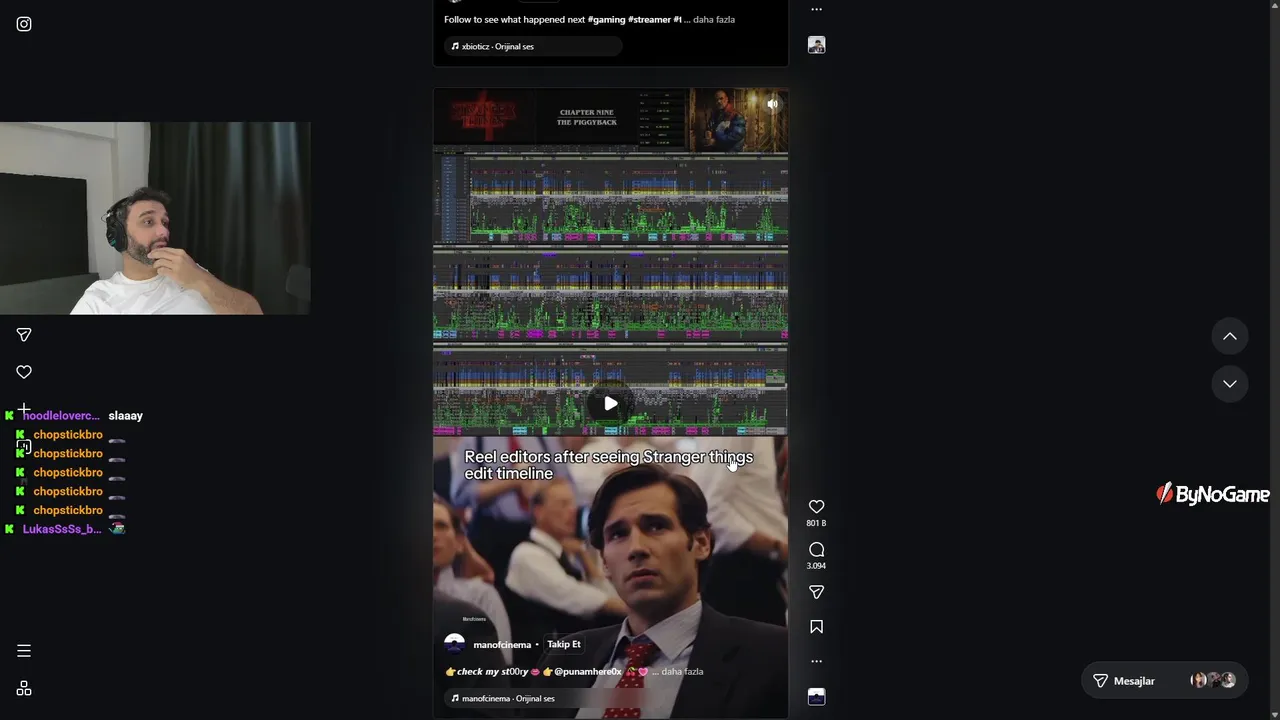The width and height of the screenshot is (1280, 720).
Task: Open comments on the manofcinema reel
Action: (x=816, y=550)
